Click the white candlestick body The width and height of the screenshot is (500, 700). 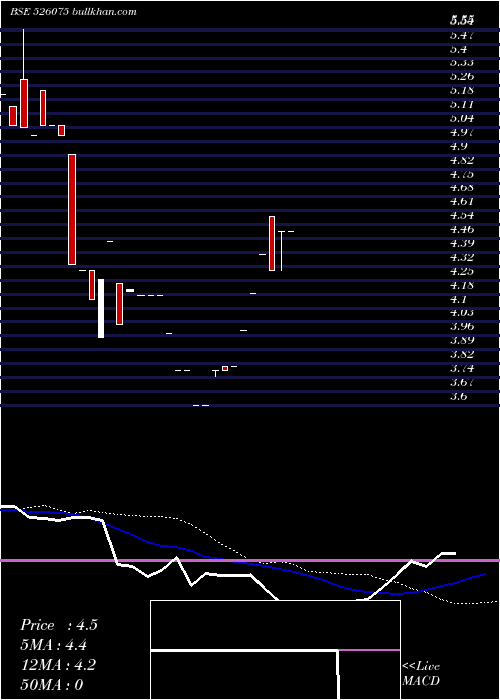[x=101, y=308]
